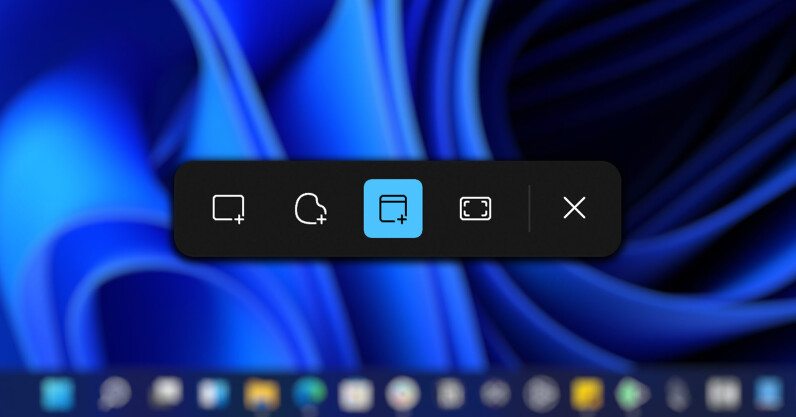Open white icon right of dark slim icon
The width and height of the screenshot is (796, 417).
[722, 394]
